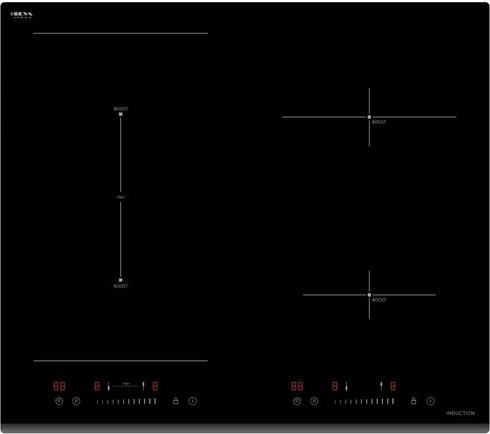Tap the left panel P boost icon
Image resolution: width=490 pixels, height=434 pixels.
tap(76, 401)
